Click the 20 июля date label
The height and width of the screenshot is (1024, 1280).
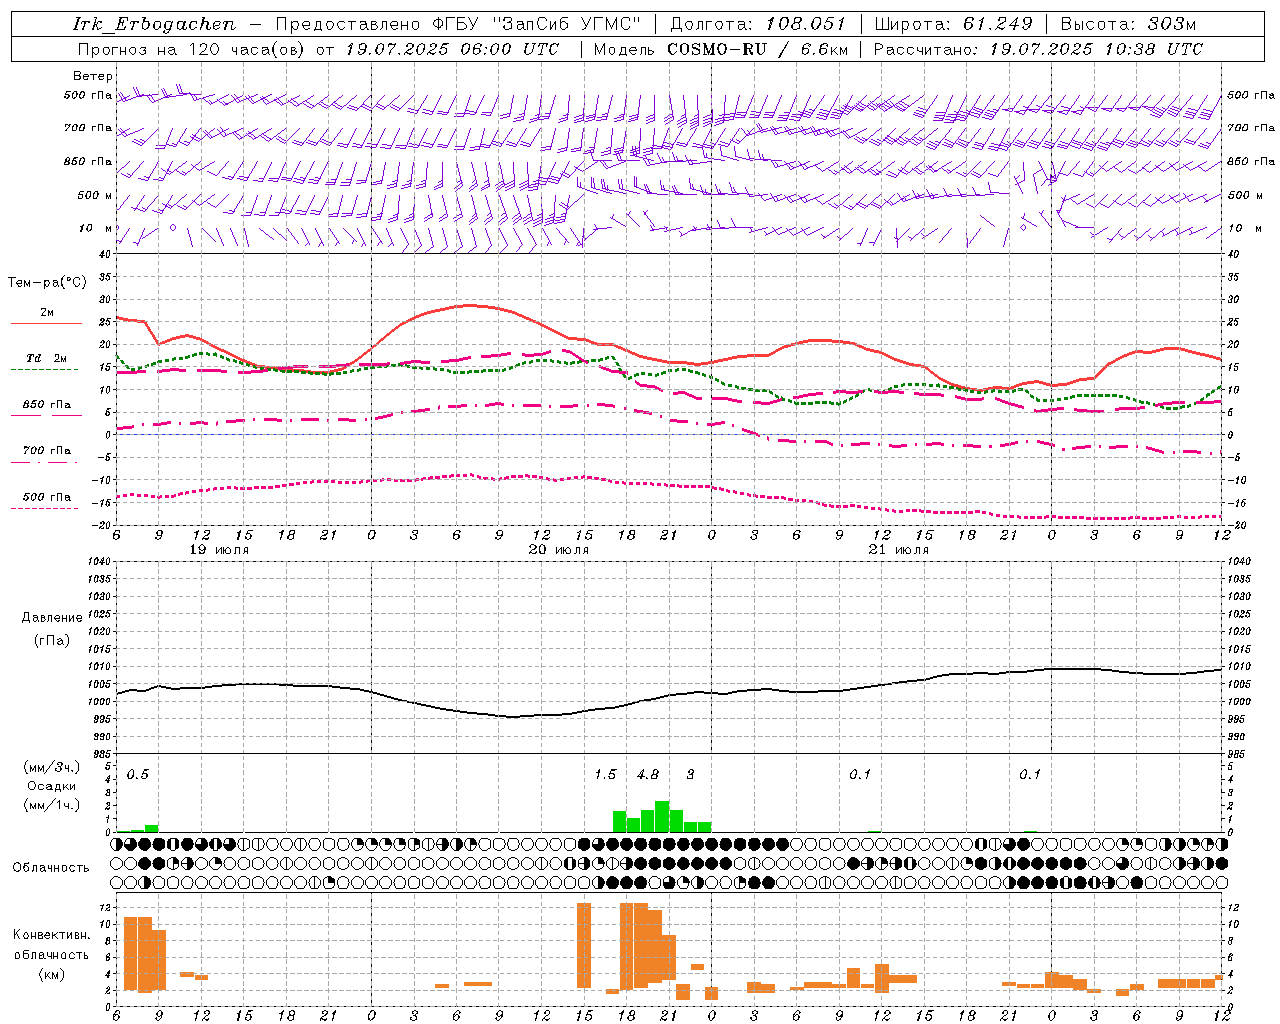click(x=559, y=550)
